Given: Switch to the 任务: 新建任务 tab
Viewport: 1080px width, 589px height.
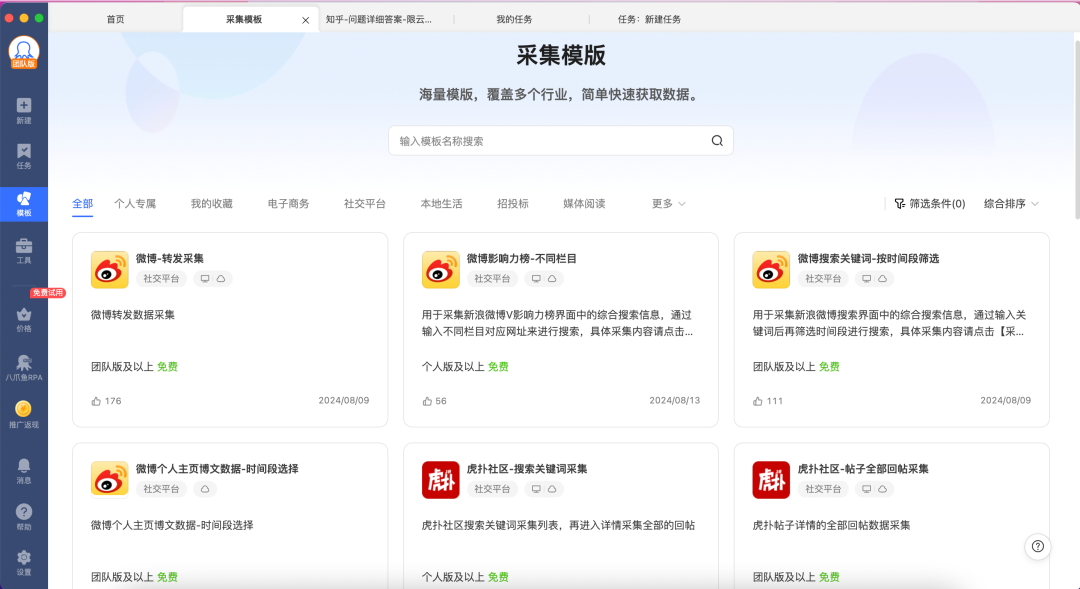Looking at the screenshot, I should [649, 19].
